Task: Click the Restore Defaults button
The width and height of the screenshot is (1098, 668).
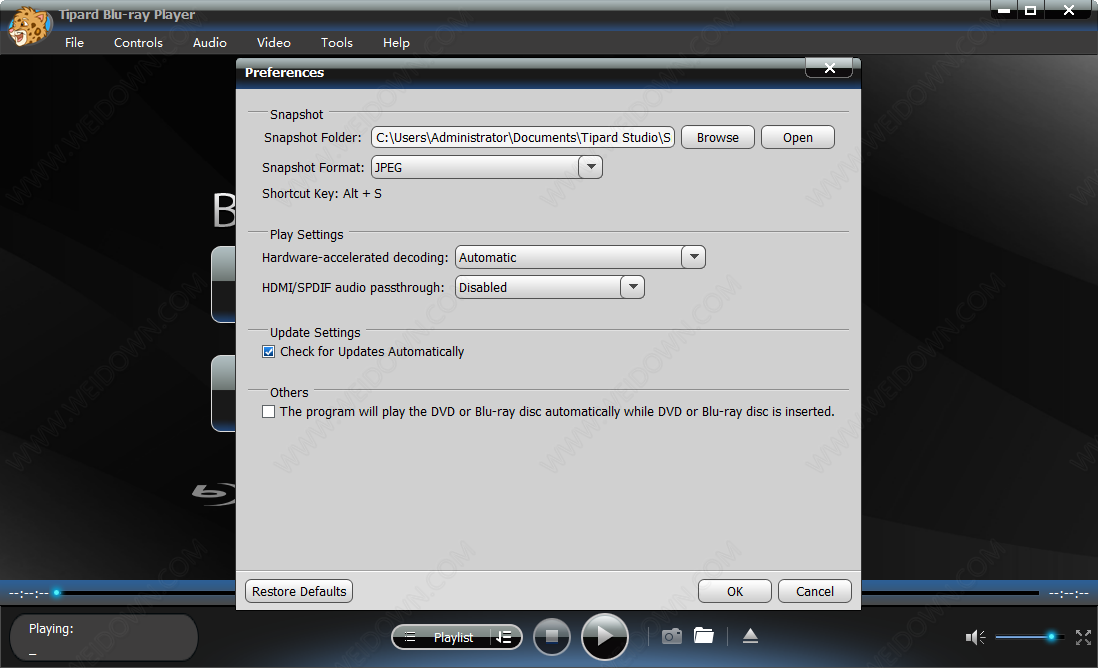Action: [299, 592]
